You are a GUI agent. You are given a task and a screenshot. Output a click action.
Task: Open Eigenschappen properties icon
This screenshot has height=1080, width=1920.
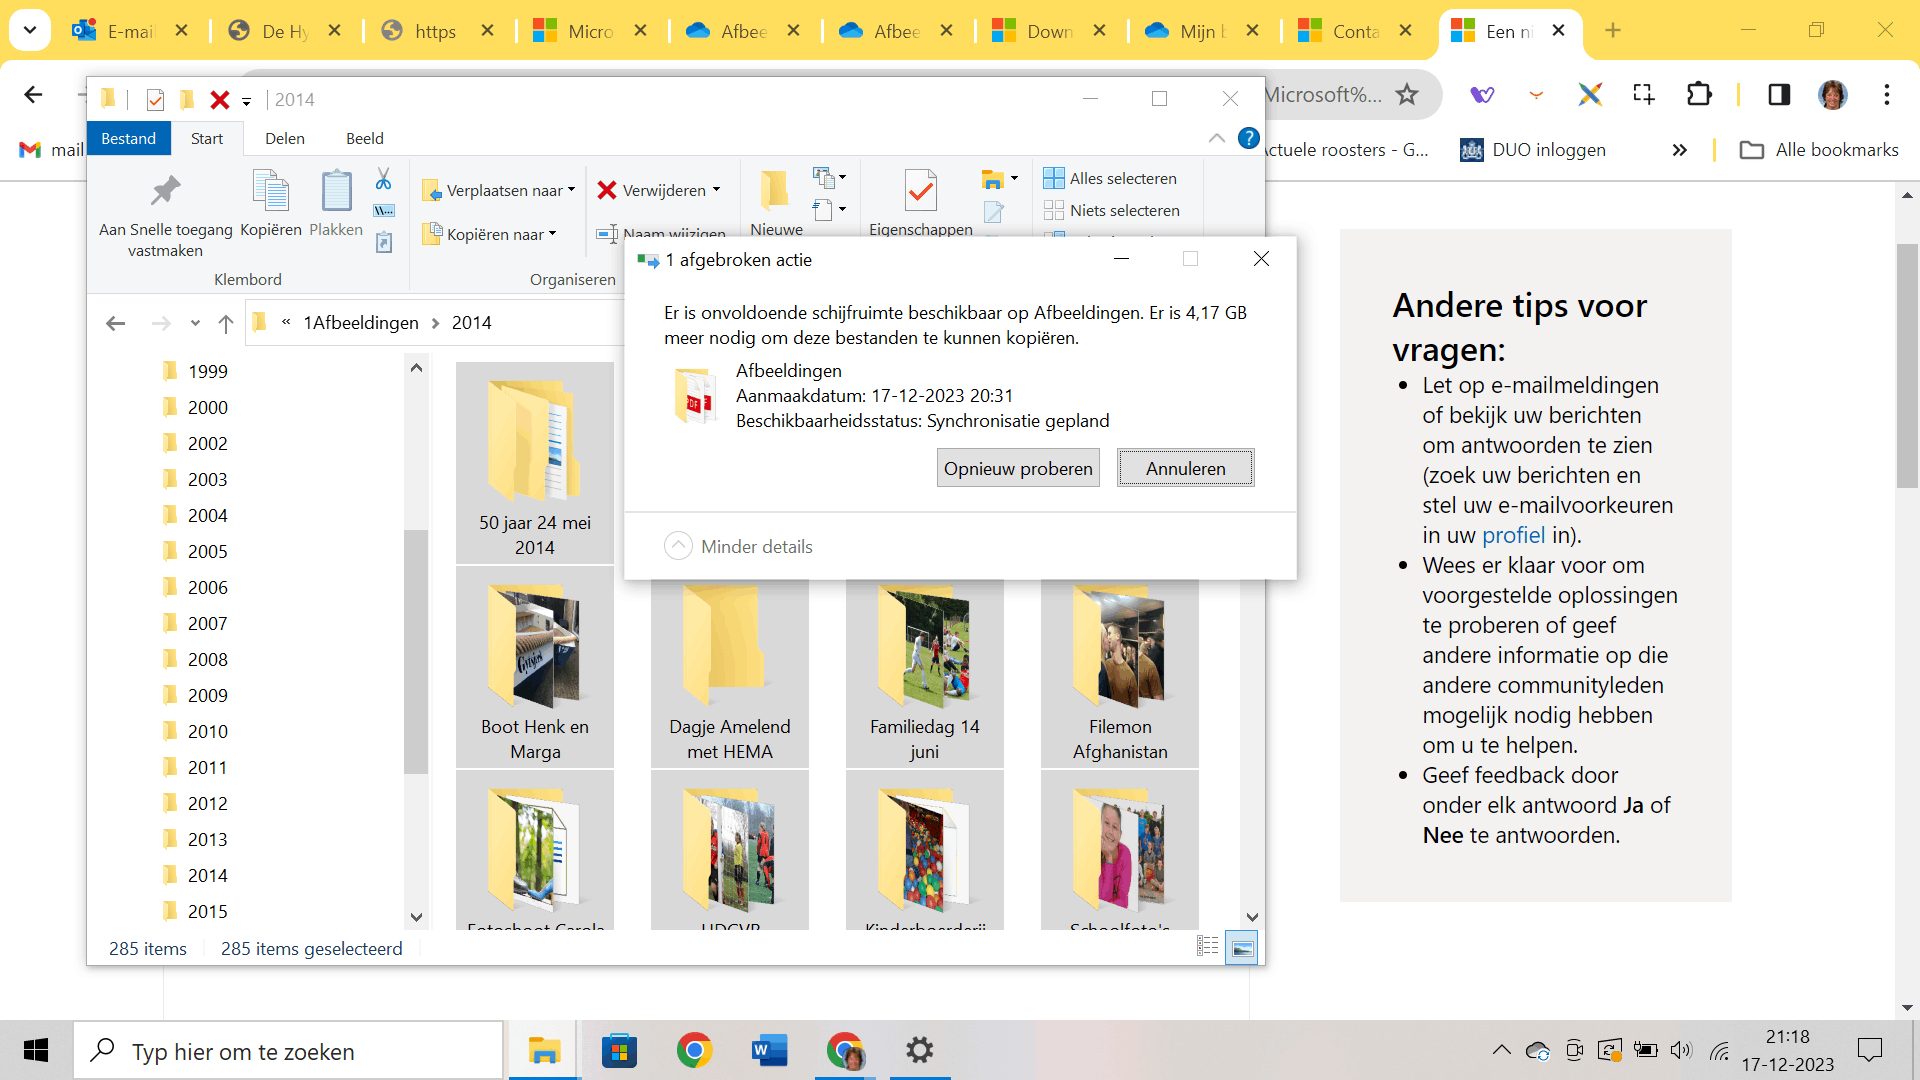(920, 192)
